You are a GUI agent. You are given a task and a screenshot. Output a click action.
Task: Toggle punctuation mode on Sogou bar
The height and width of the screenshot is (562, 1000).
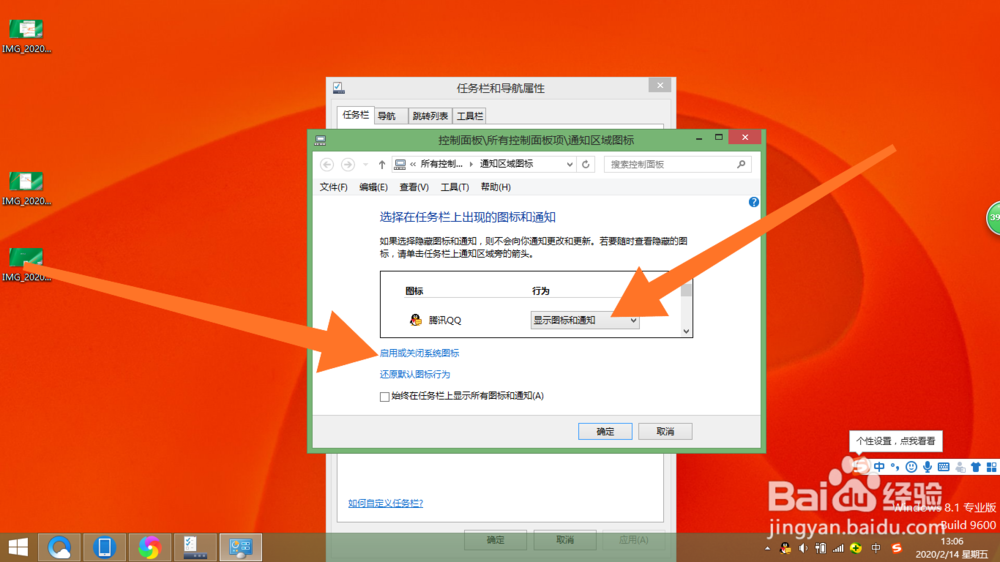[895, 467]
